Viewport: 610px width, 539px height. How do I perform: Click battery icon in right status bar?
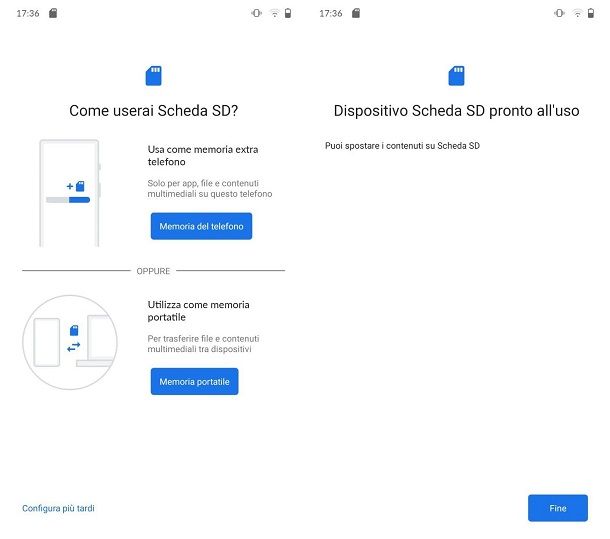click(591, 13)
